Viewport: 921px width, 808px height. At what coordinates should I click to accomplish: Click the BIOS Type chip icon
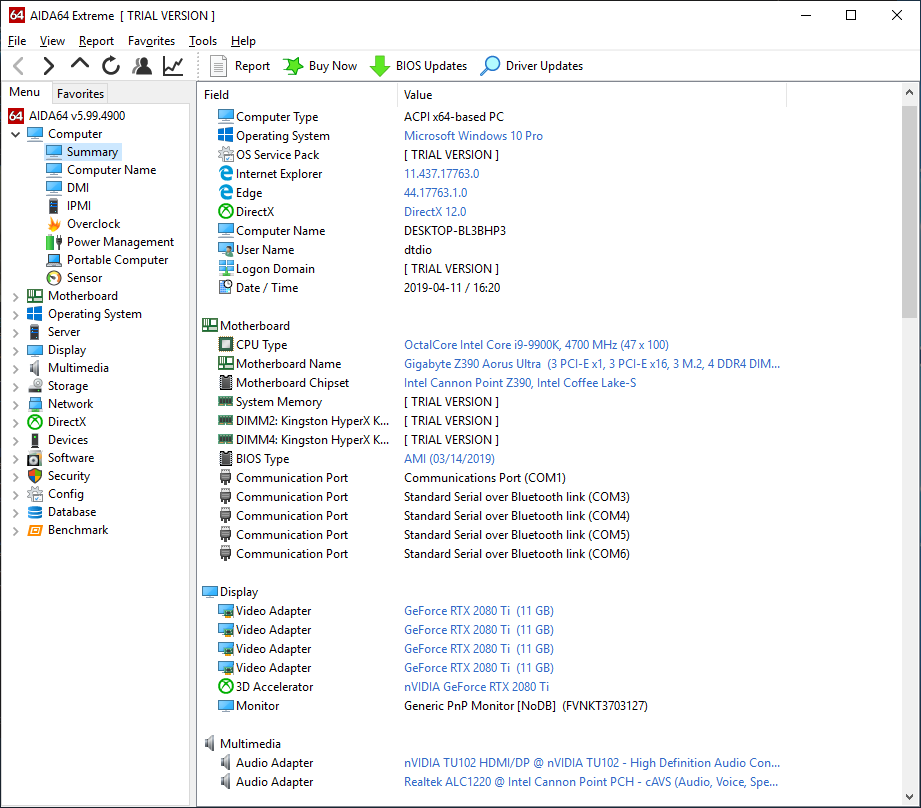pyautogui.click(x=226, y=458)
